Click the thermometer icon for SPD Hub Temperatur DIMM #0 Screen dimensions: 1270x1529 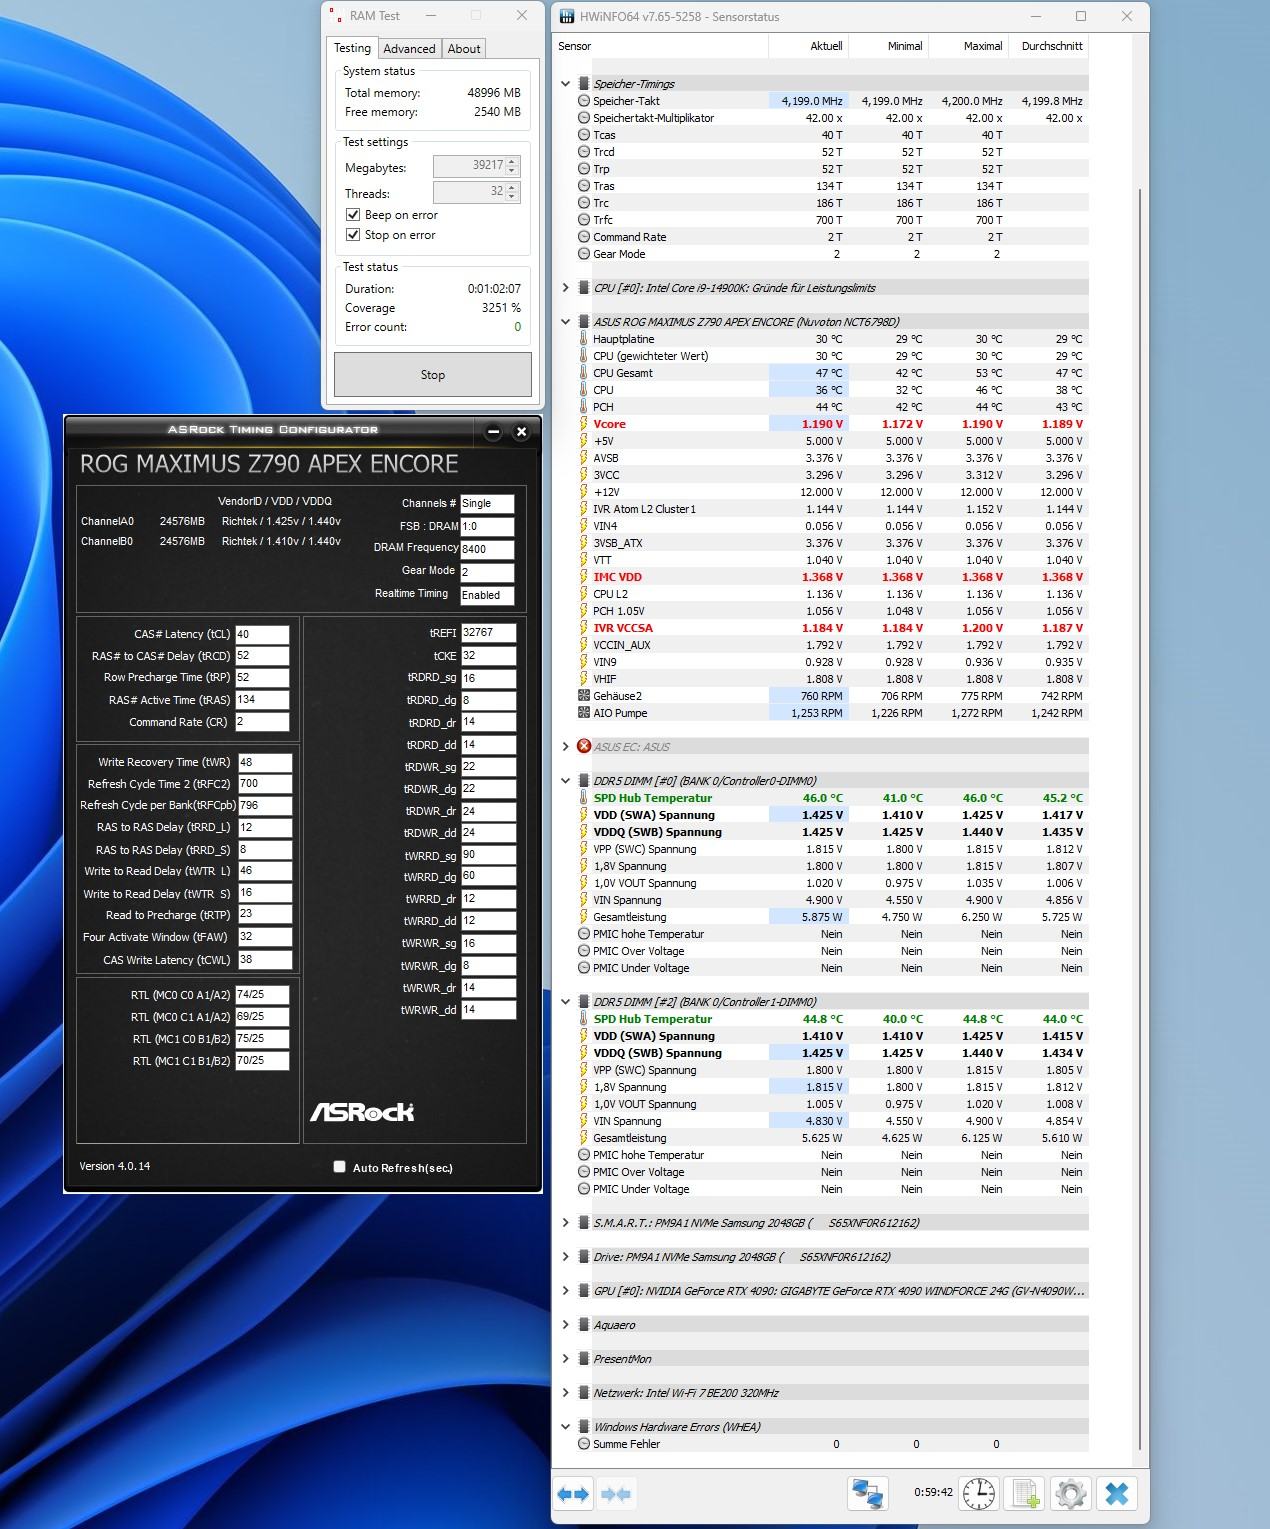[584, 798]
